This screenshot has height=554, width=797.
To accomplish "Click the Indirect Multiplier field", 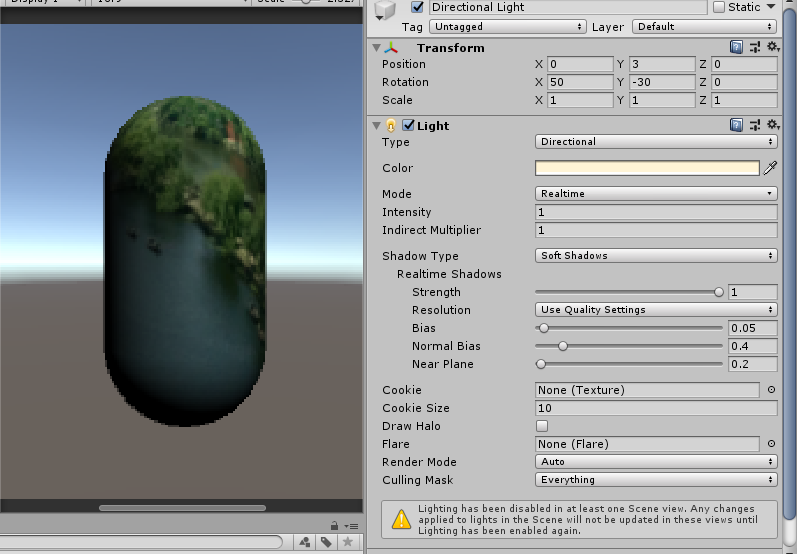I will click(656, 230).
